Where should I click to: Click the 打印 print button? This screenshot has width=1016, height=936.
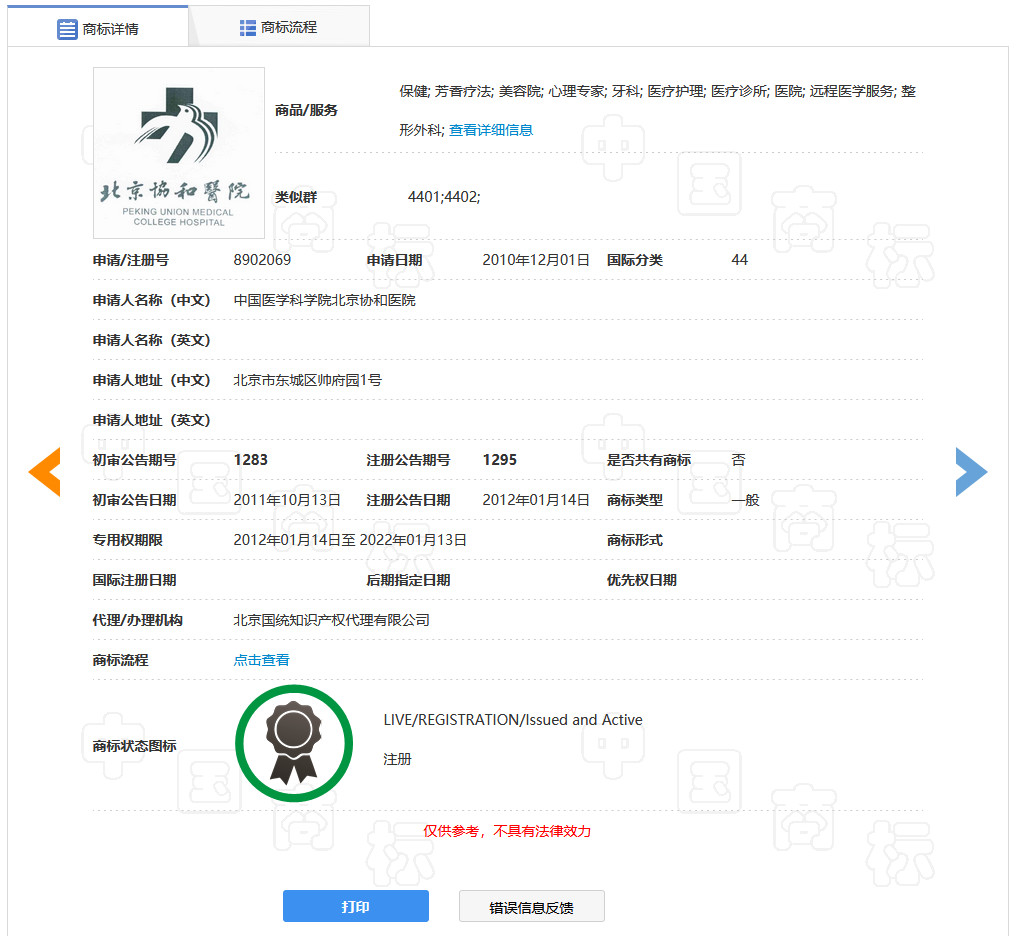point(356,906)
